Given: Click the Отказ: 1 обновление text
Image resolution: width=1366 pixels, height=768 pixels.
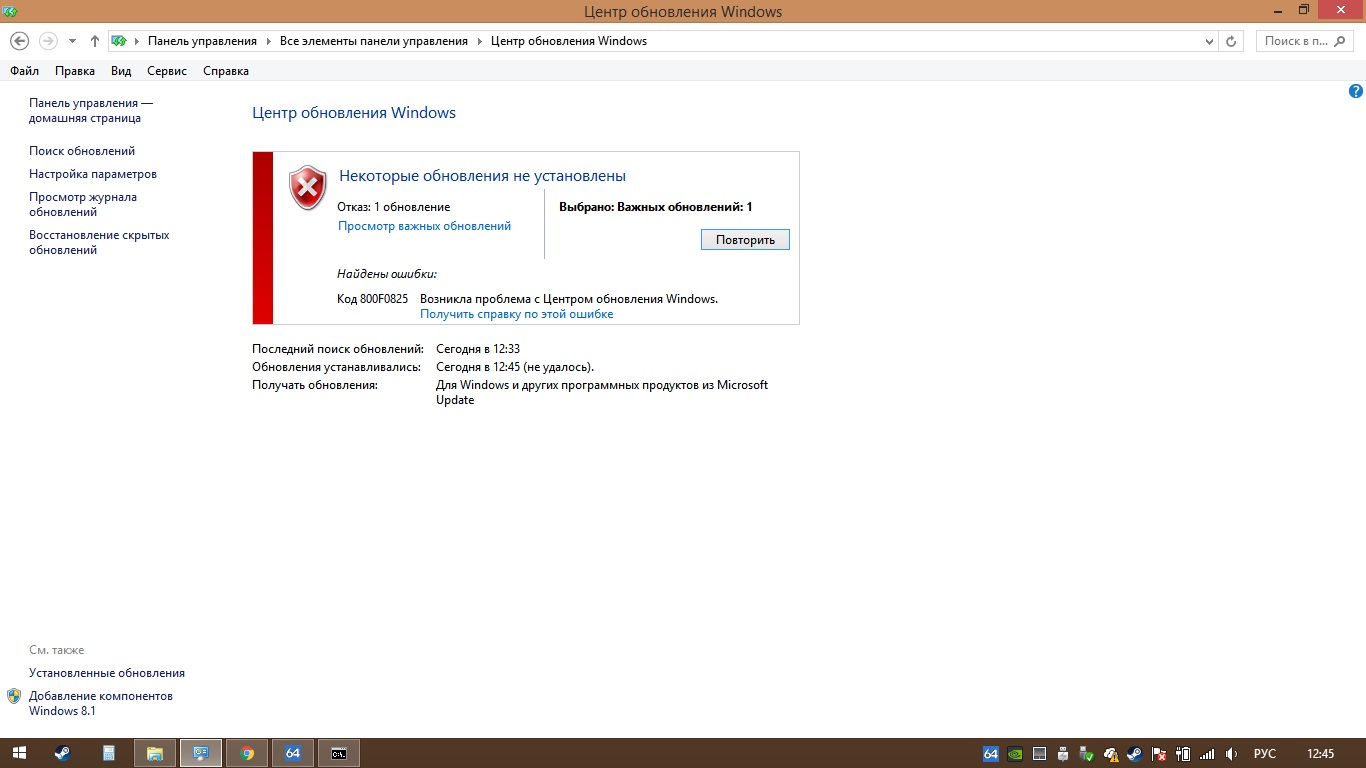Looking at the screenshot, I should 394,207.
